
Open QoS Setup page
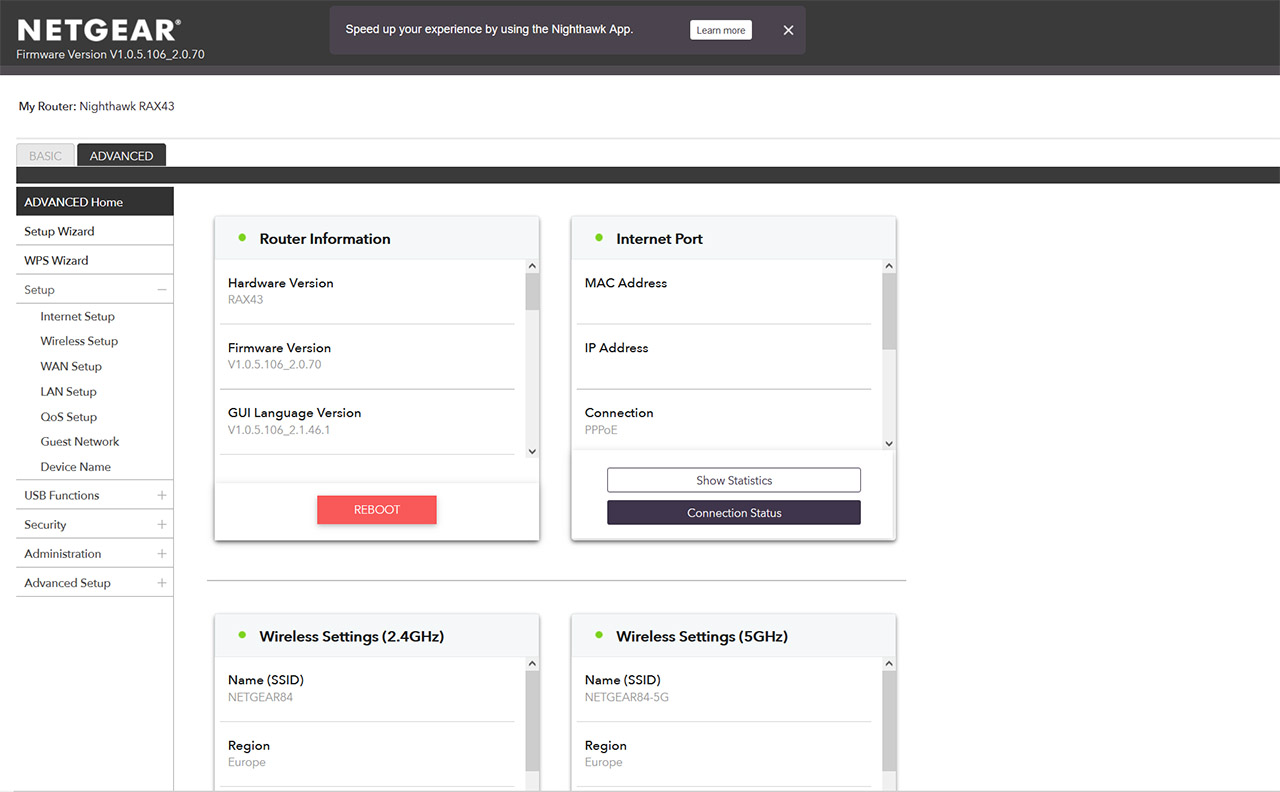[68, 417]
